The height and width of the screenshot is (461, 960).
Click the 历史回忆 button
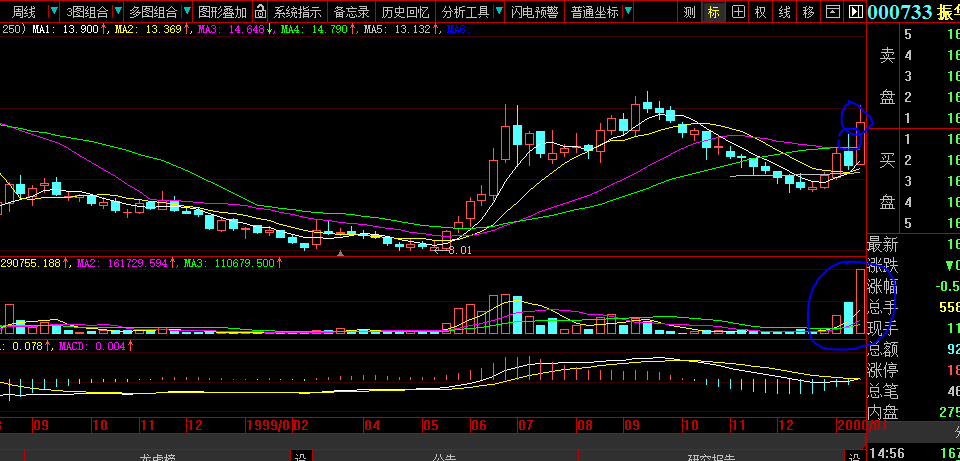point(406,12)
